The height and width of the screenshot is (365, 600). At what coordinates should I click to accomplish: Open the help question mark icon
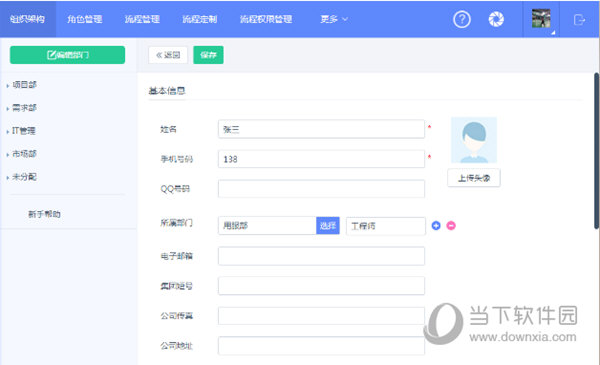coord(461,19)
